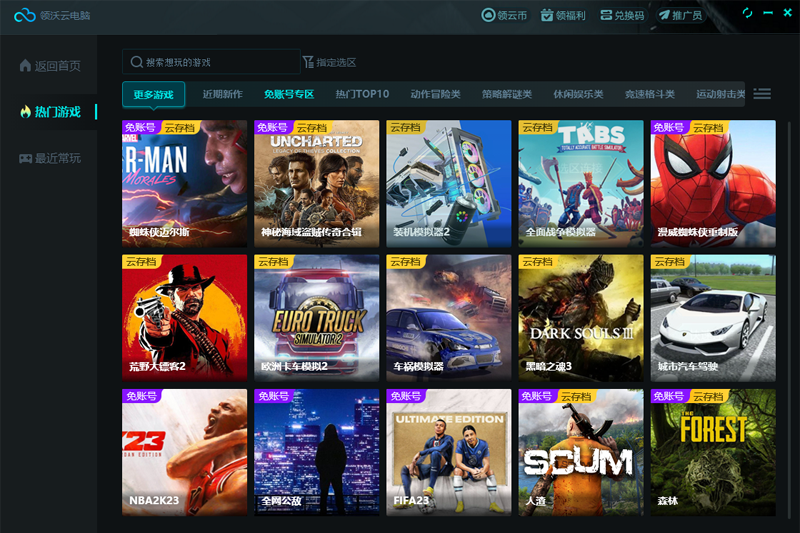This screenshot has height=533, width=800.
Task: Switch to 近期新作 tab
Action: (222, 95)
